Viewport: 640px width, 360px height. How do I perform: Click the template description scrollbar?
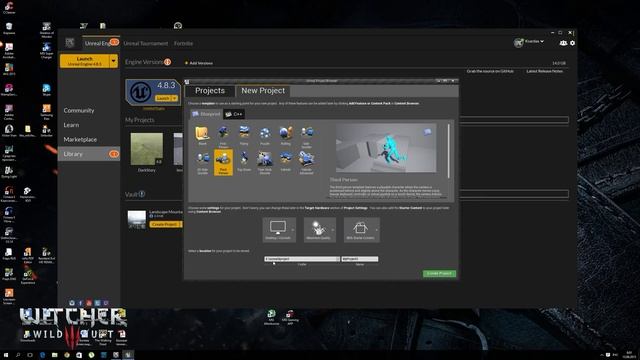[449, 151]
